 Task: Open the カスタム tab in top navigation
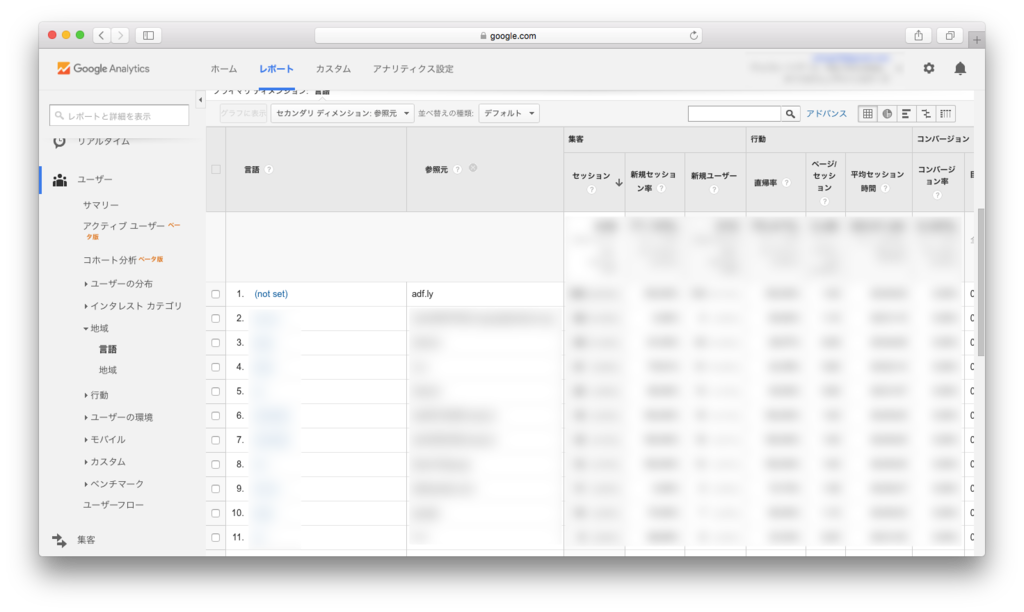[x=333, y=69]
